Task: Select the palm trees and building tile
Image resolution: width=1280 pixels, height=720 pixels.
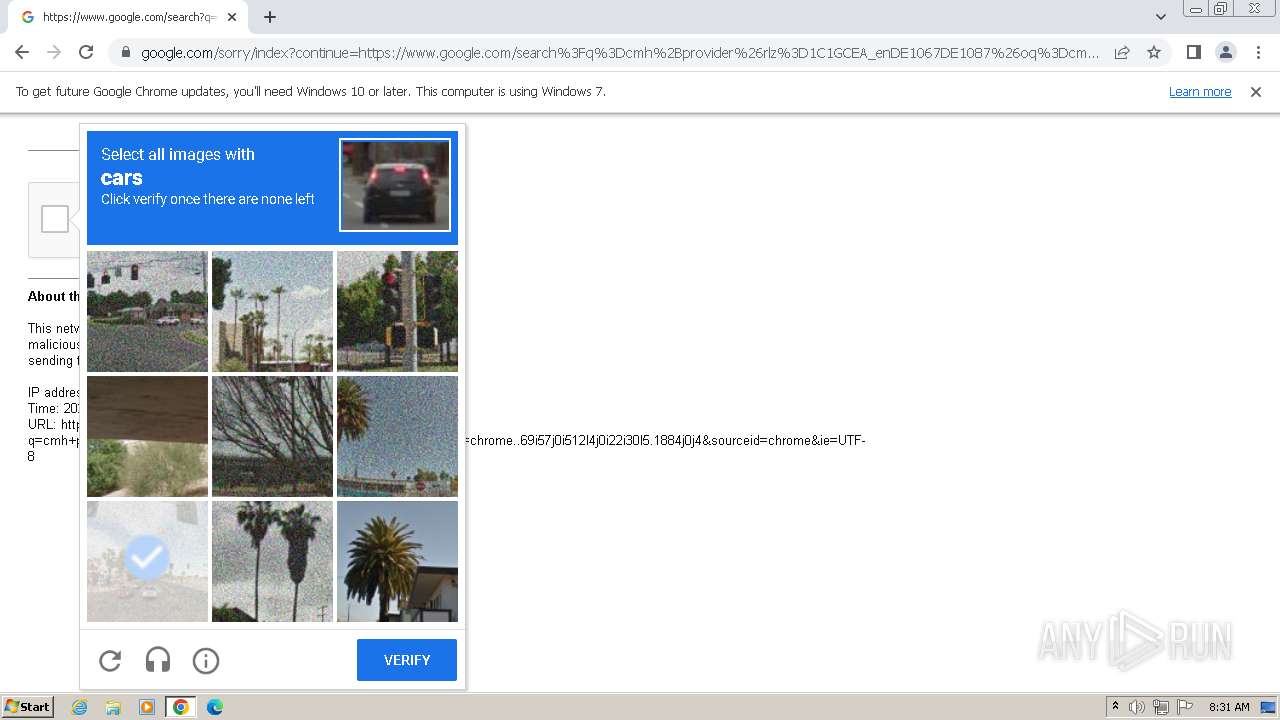Action: pos(272,311)
